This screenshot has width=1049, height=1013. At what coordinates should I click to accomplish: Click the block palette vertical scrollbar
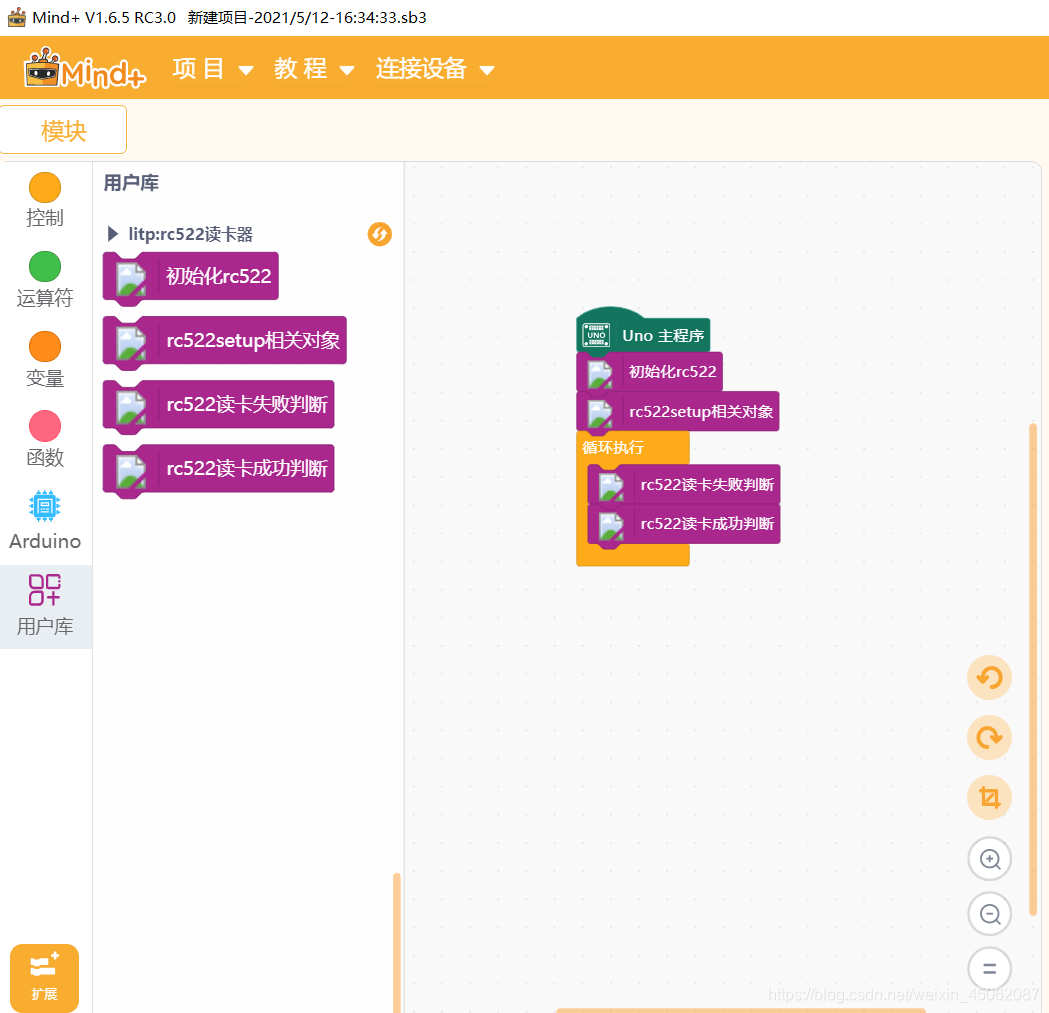click(x=397, y=942)
